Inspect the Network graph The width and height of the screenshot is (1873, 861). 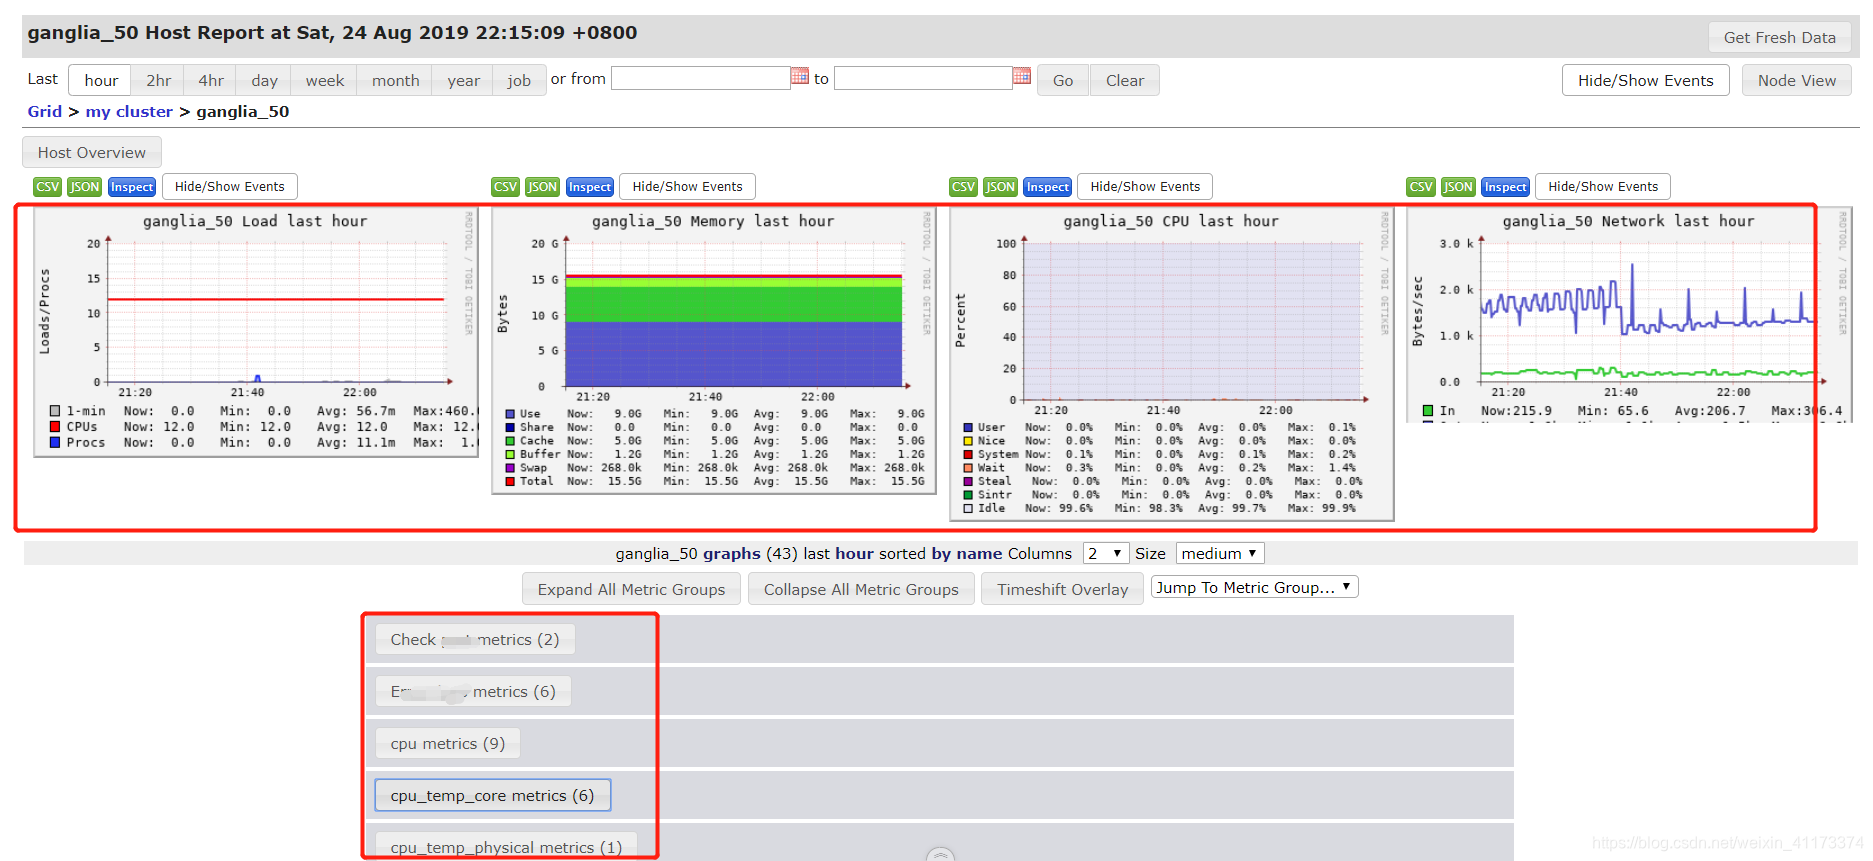pyautogui.click(x=1505, y=187)
